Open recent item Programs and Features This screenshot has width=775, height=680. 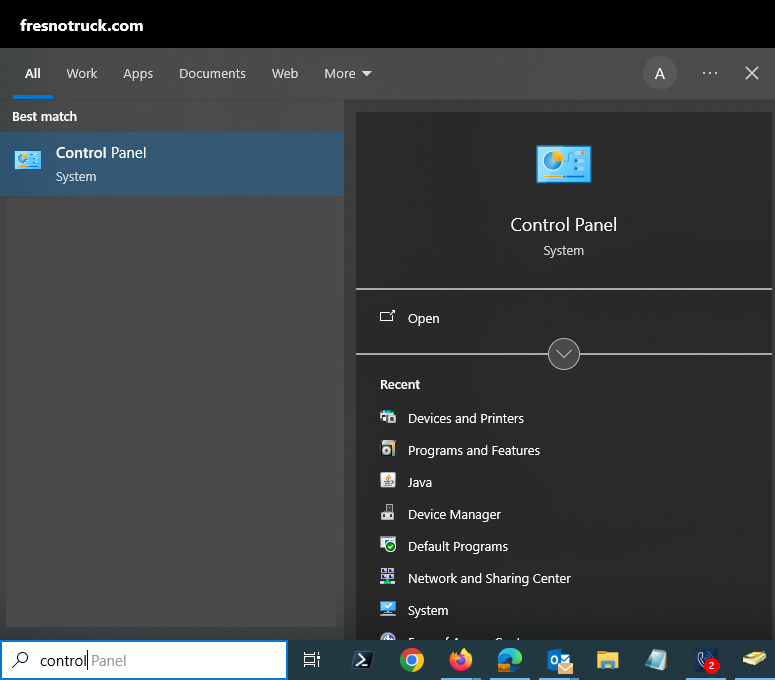[473, 450]
